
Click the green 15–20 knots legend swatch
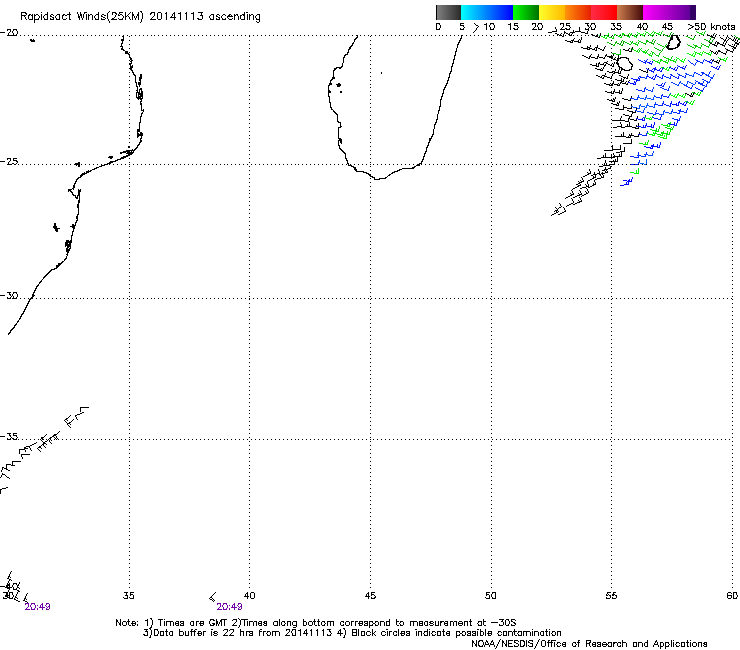[x=526, y=12]
